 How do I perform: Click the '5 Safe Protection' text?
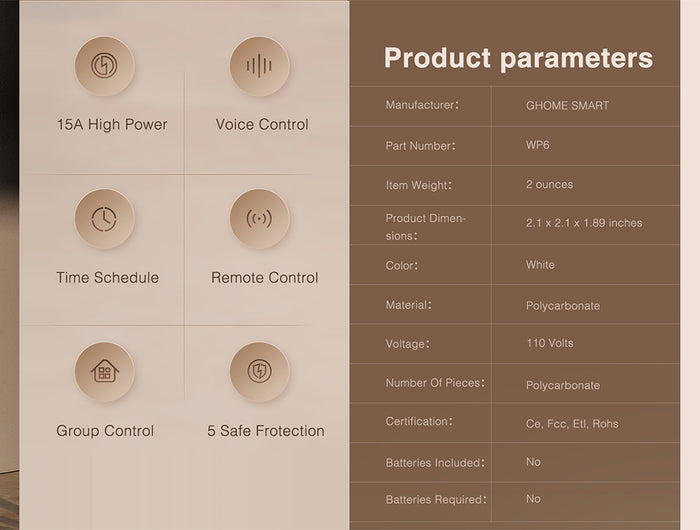(x=266, y=431)
